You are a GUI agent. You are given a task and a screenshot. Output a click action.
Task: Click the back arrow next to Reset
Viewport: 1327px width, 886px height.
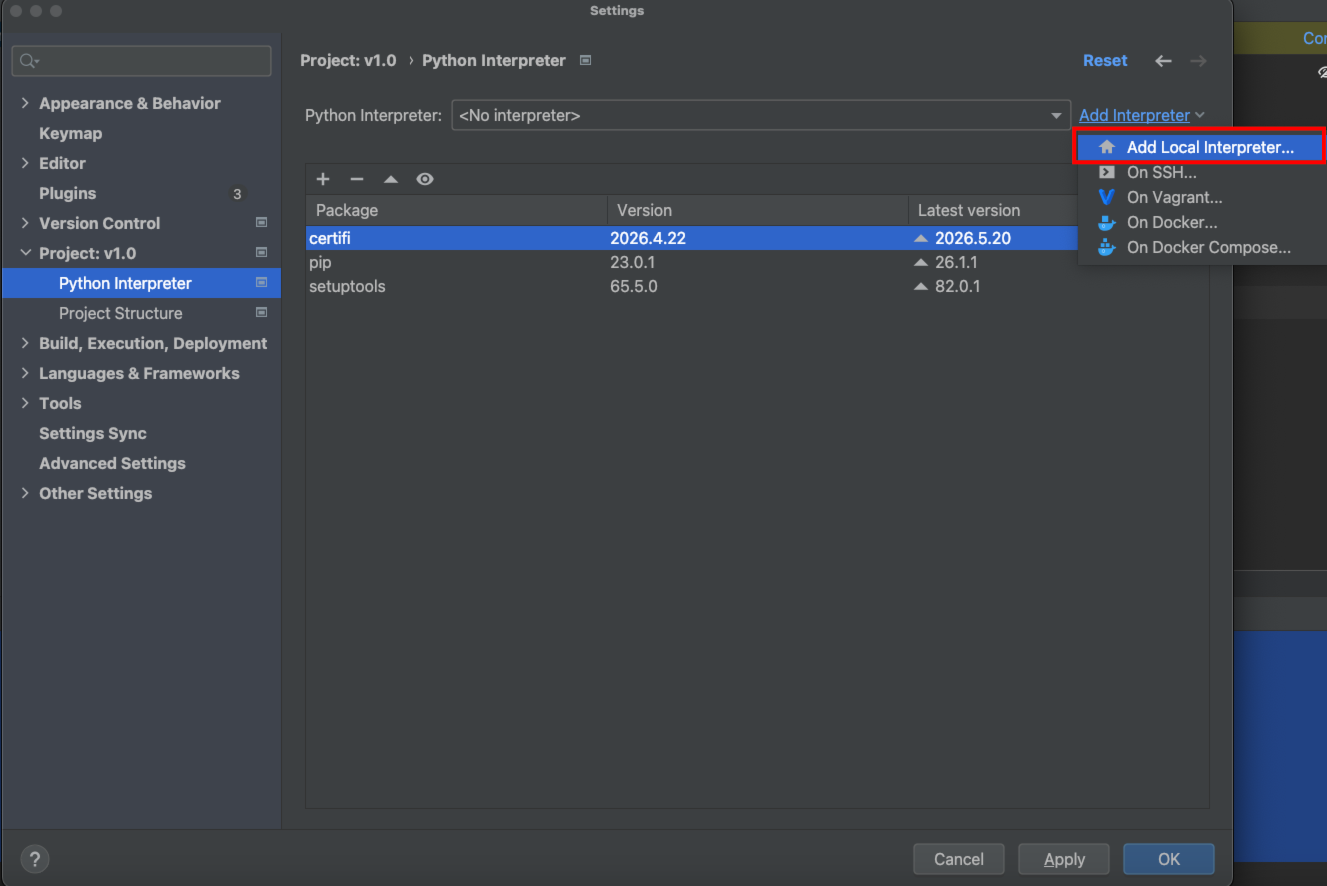coord(1163,61)
